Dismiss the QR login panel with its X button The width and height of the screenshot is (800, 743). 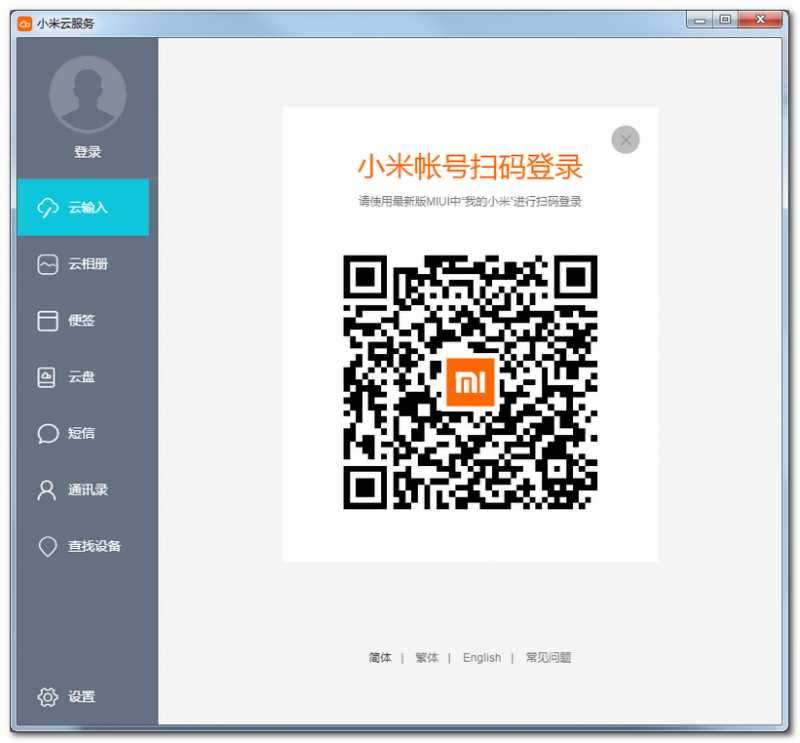tap(625, 140)
